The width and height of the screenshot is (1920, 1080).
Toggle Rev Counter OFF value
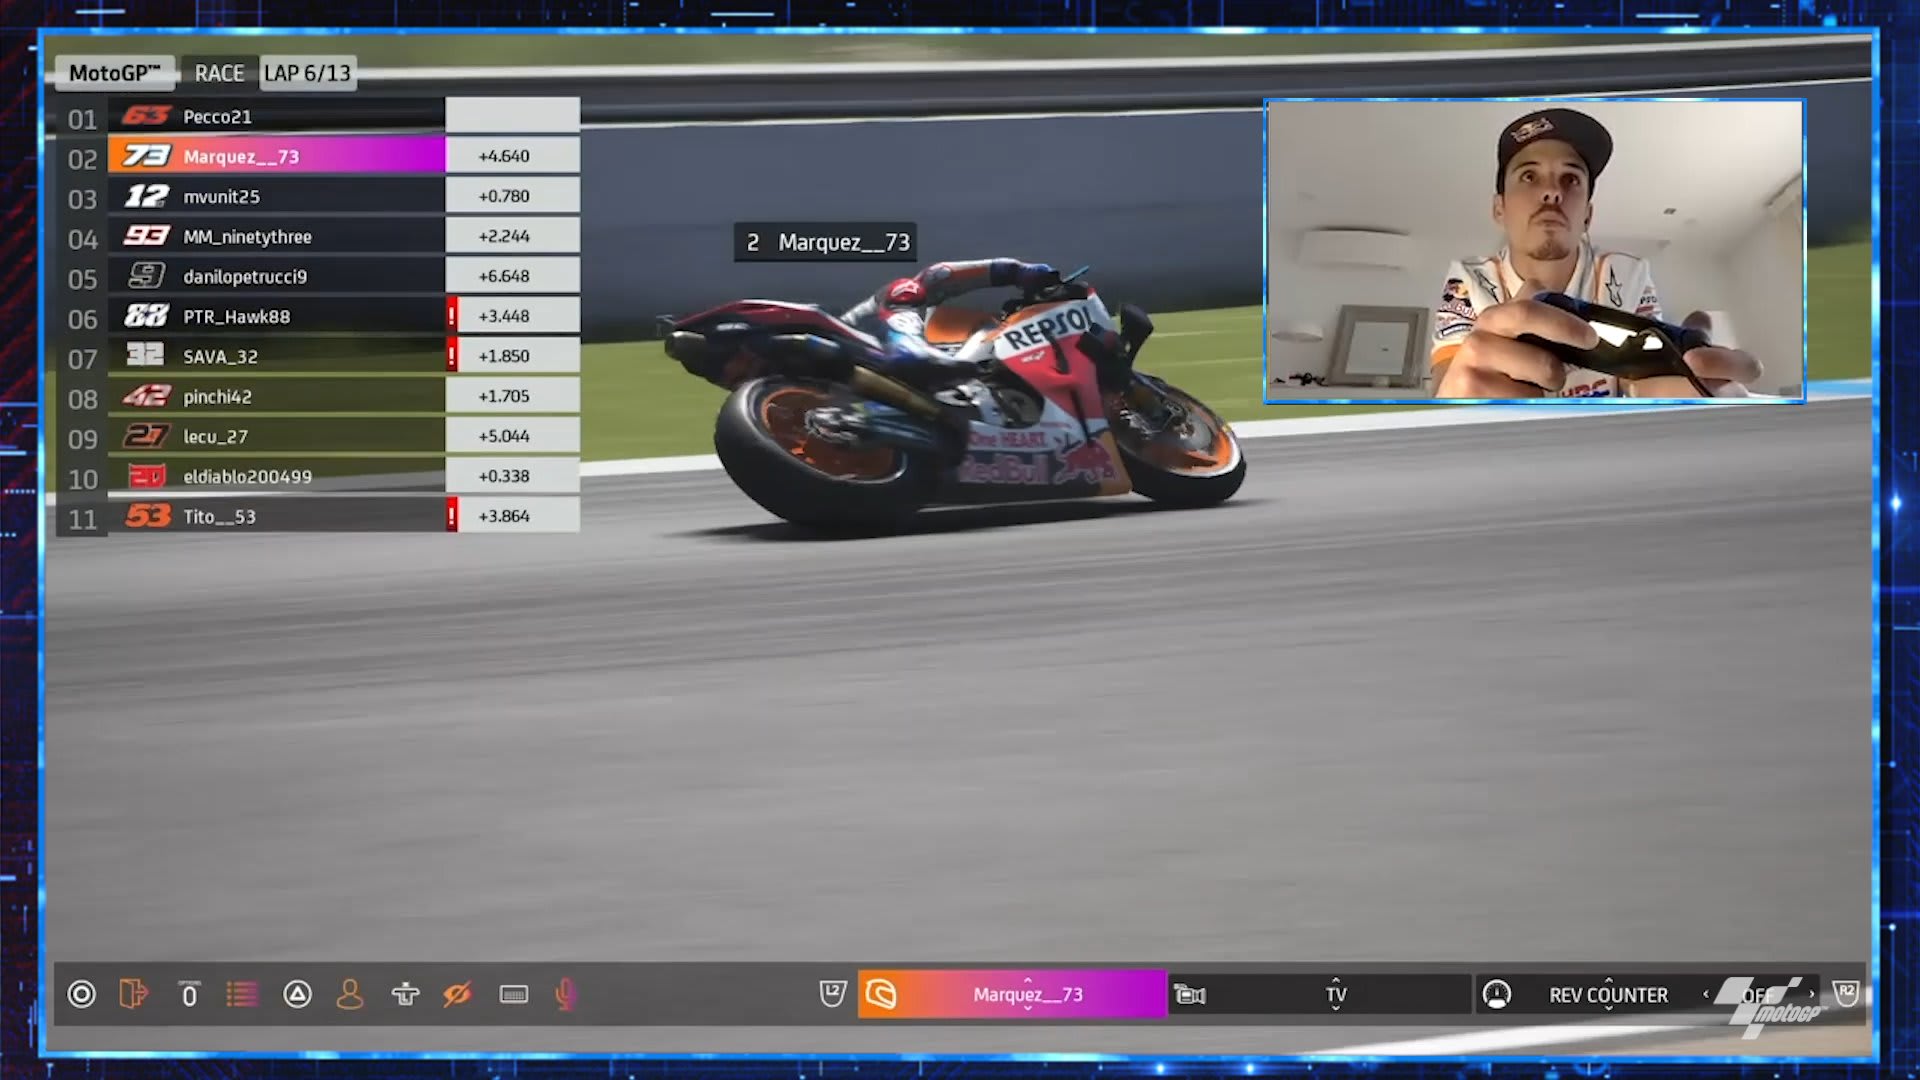pos(1758,995)
